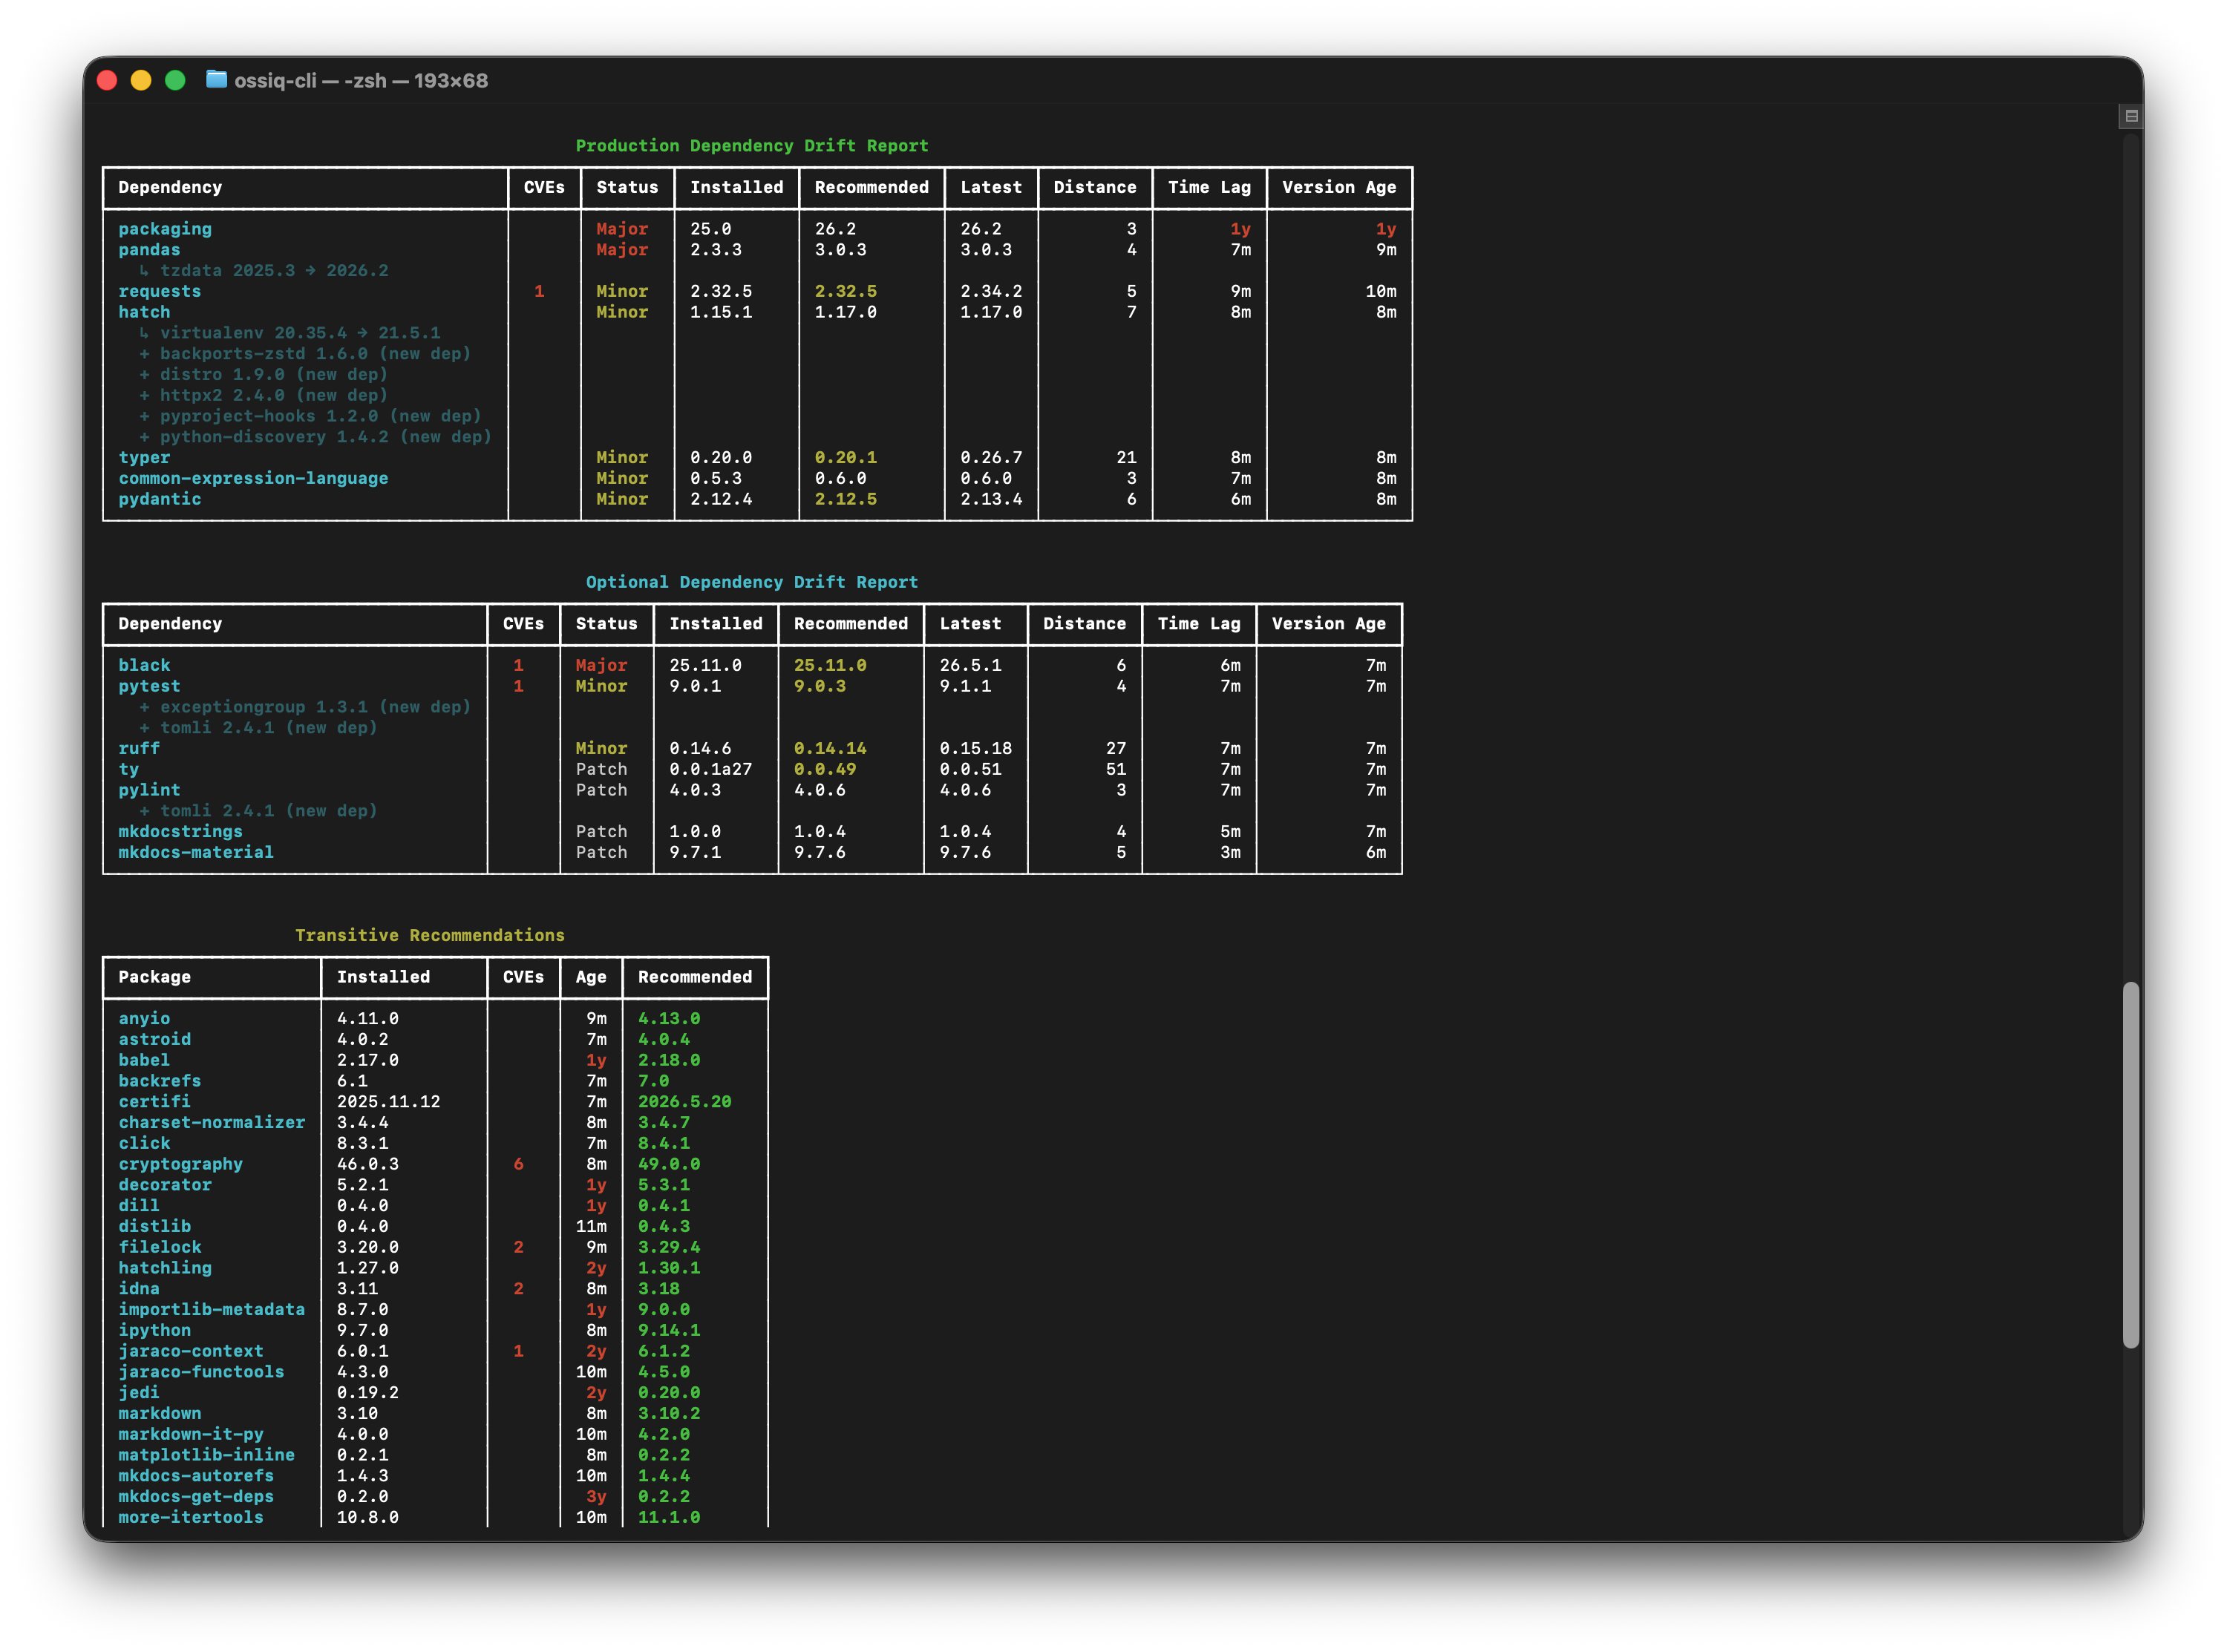Click the 'Installed' header in transitive table
Screen dimensions: 2227x1652
(383, 977)
